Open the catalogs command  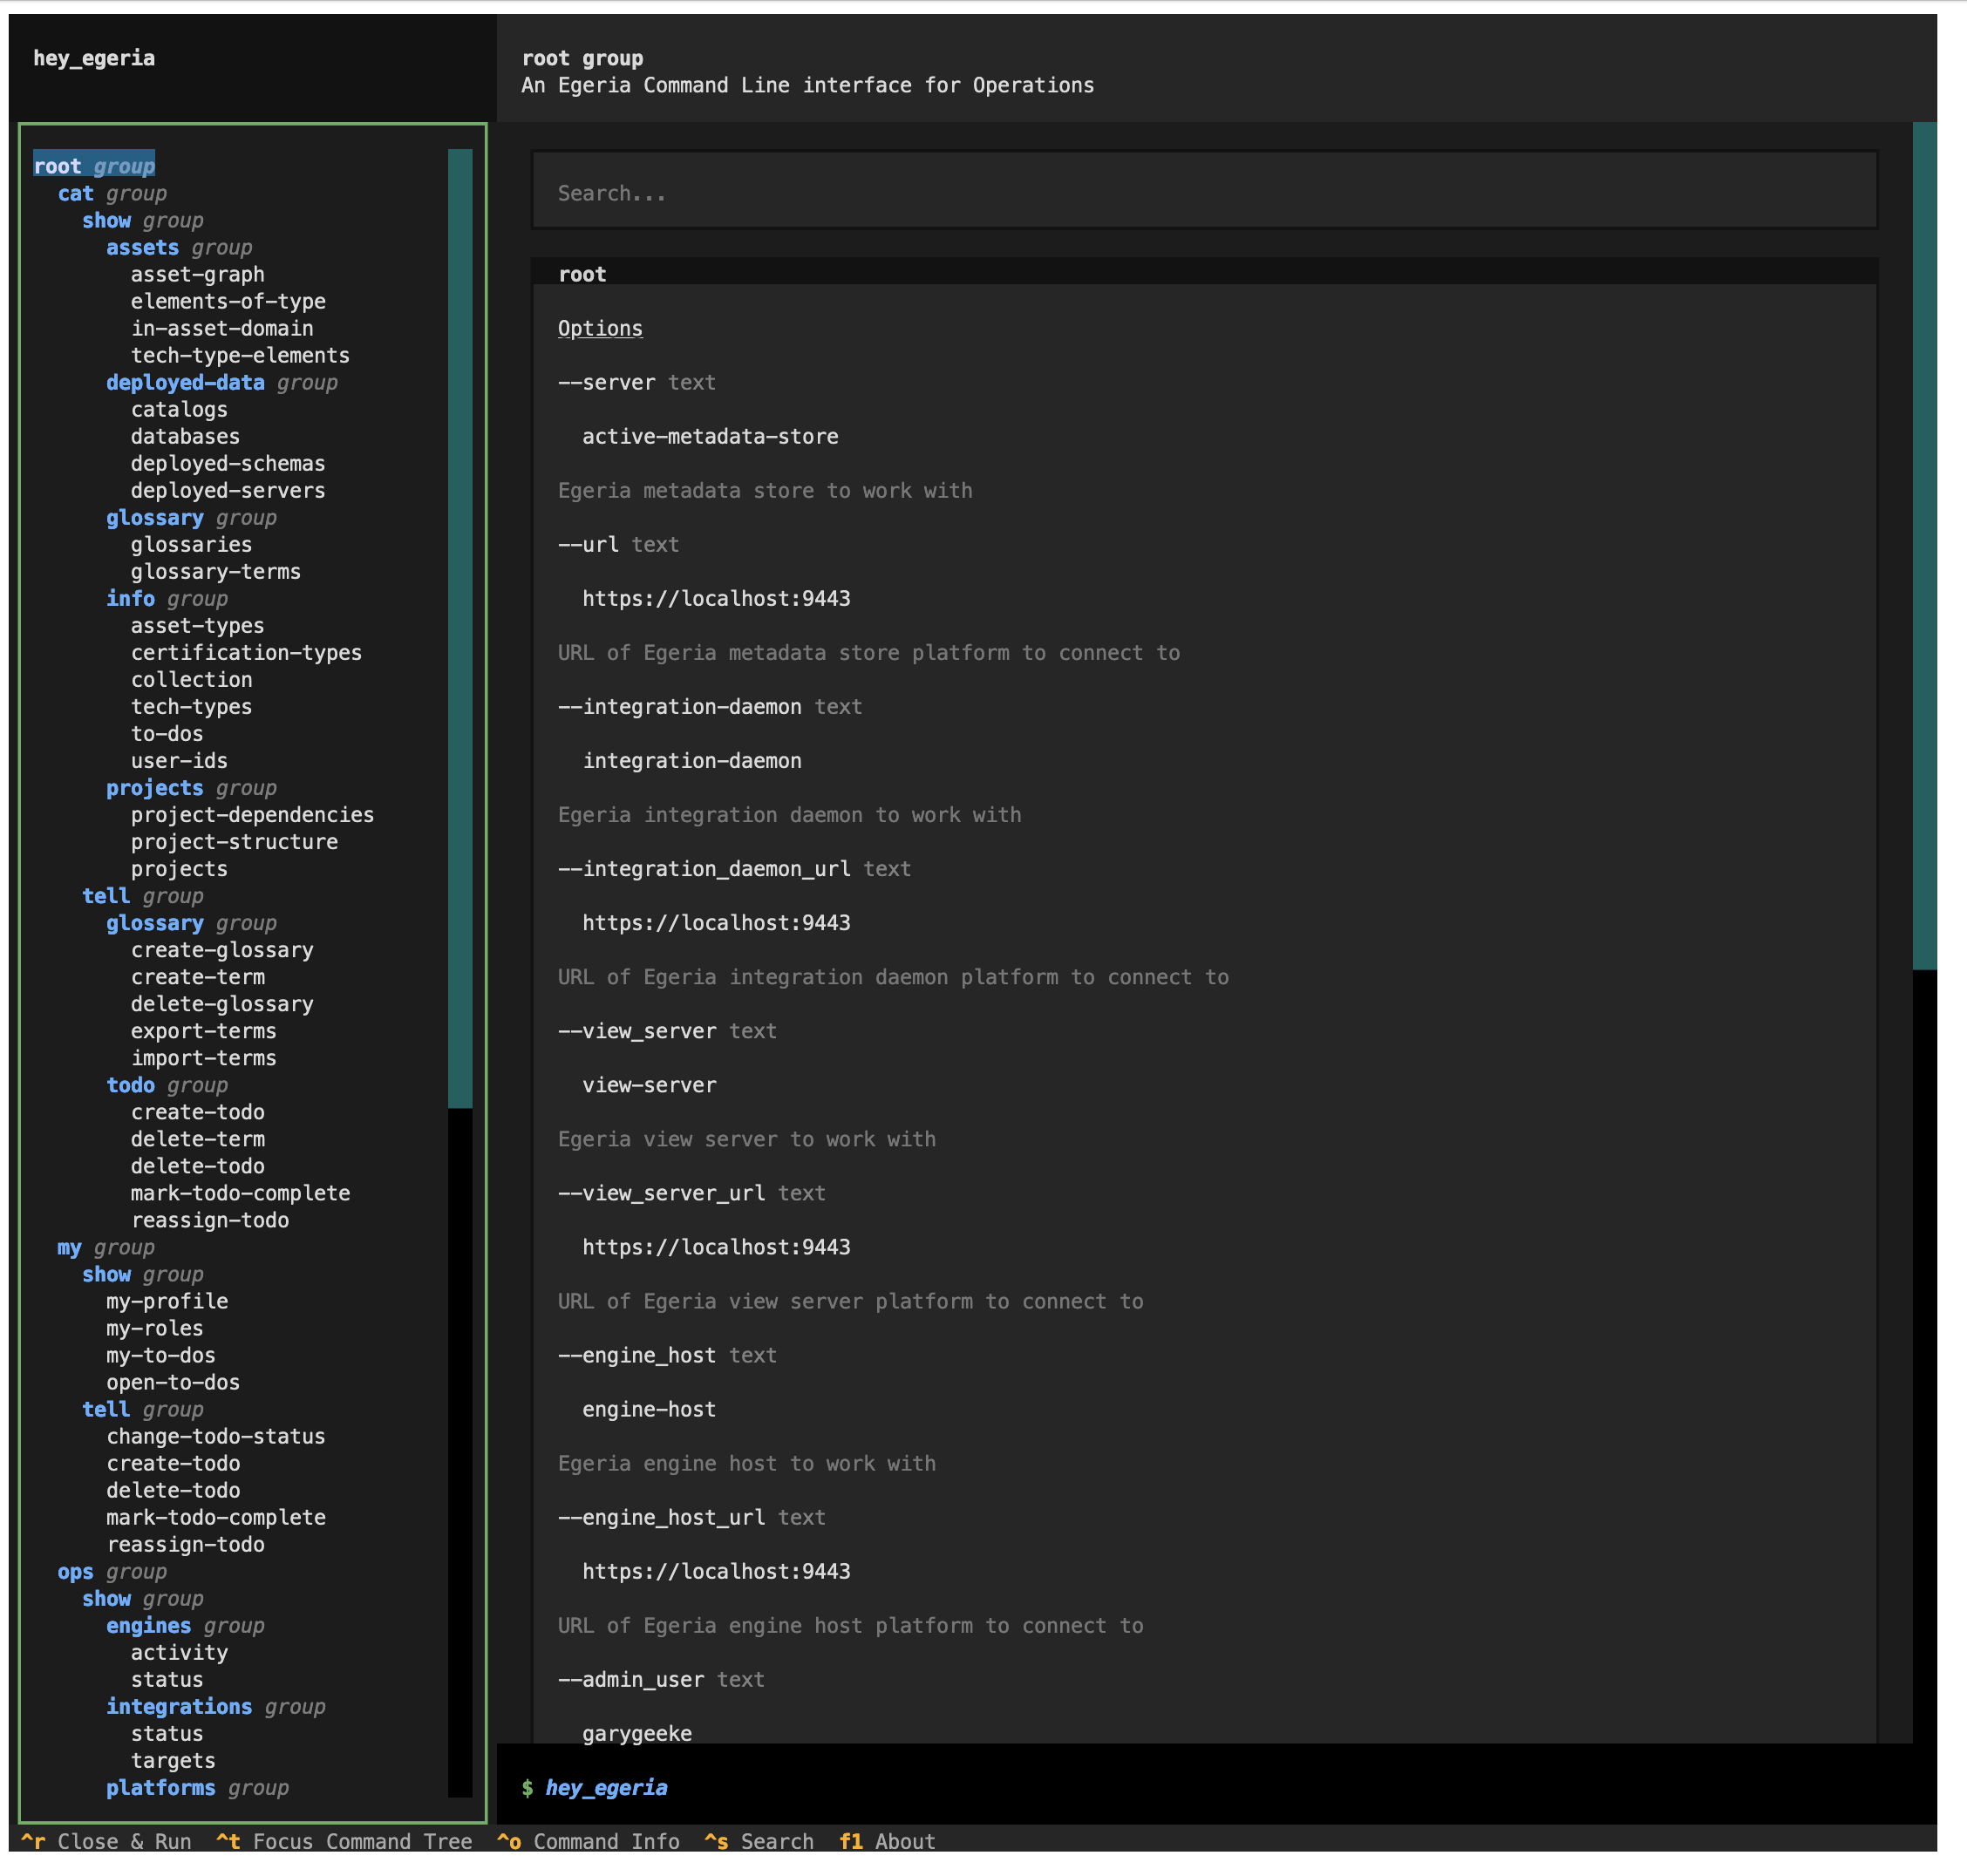tap(179, 409)
